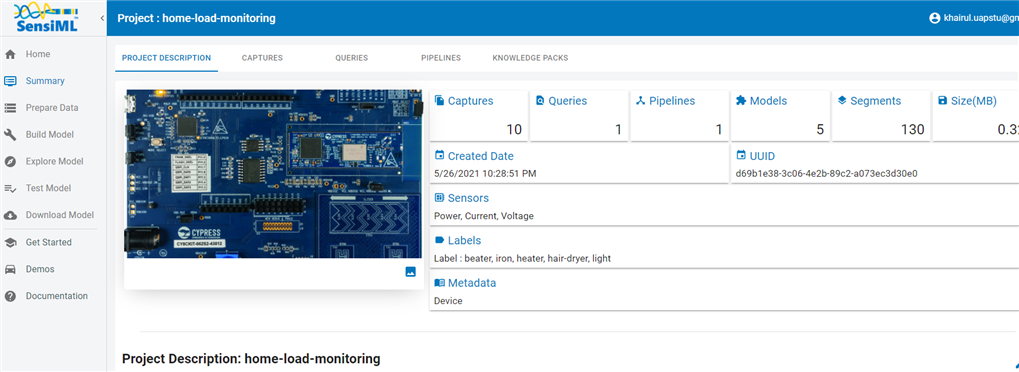The height and width of the screenshot is (372, 1019).
Task: Click the Explore Model compass icon
Action: tap(10, 161)
